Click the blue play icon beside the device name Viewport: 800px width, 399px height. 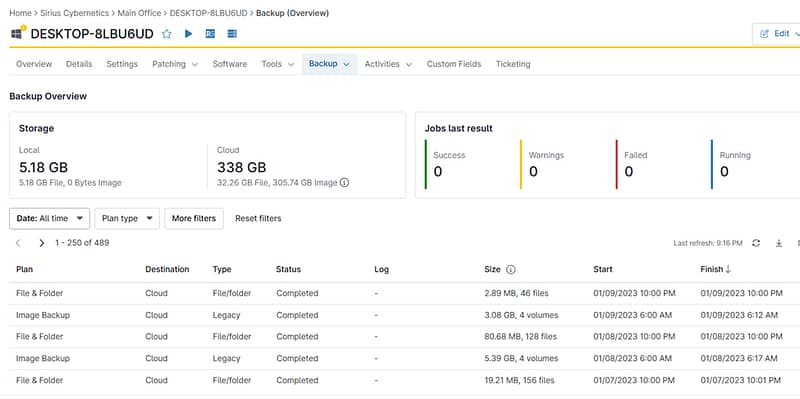pos(188,34)
